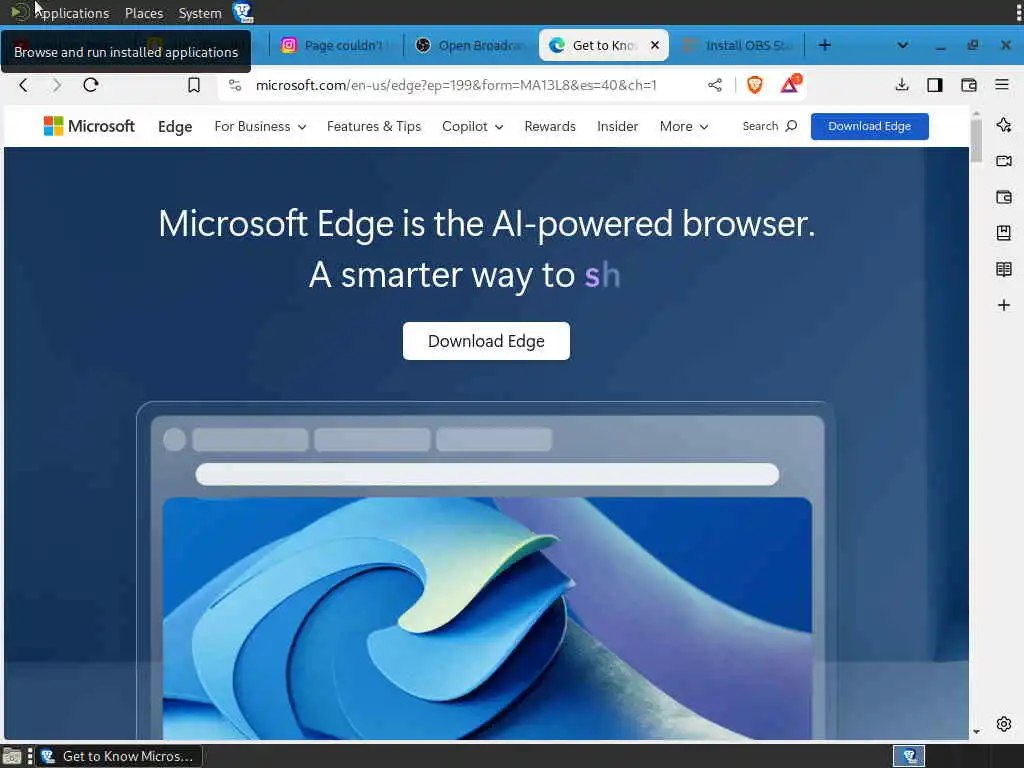Open site Search
The image size is (1024, 768).
coord(769,126)
